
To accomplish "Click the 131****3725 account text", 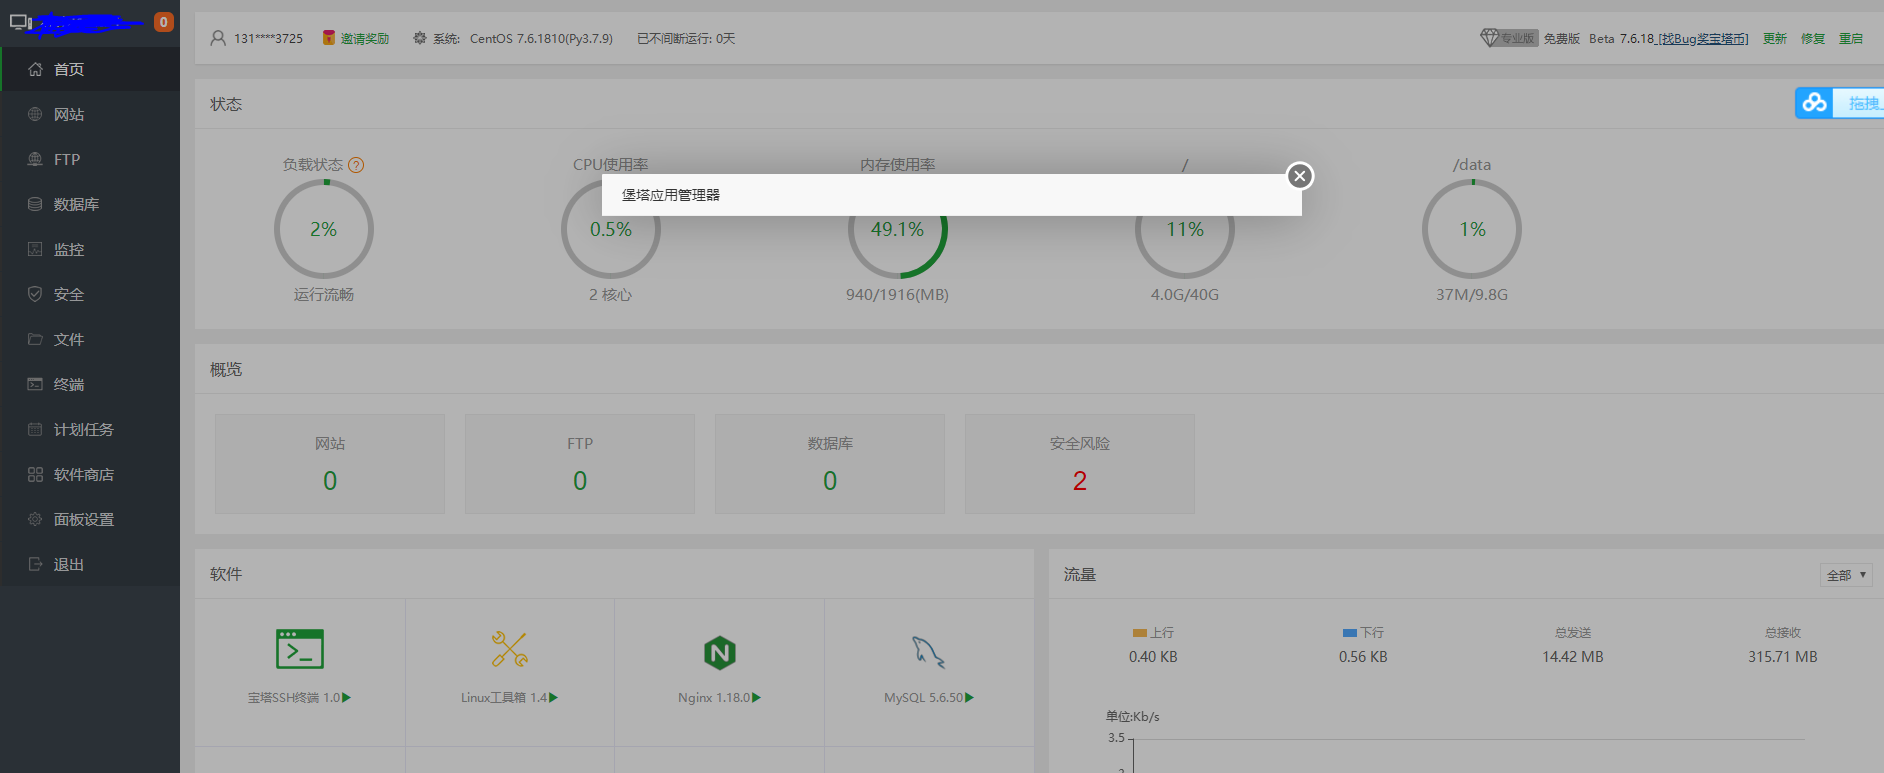I will pos(268,39).
